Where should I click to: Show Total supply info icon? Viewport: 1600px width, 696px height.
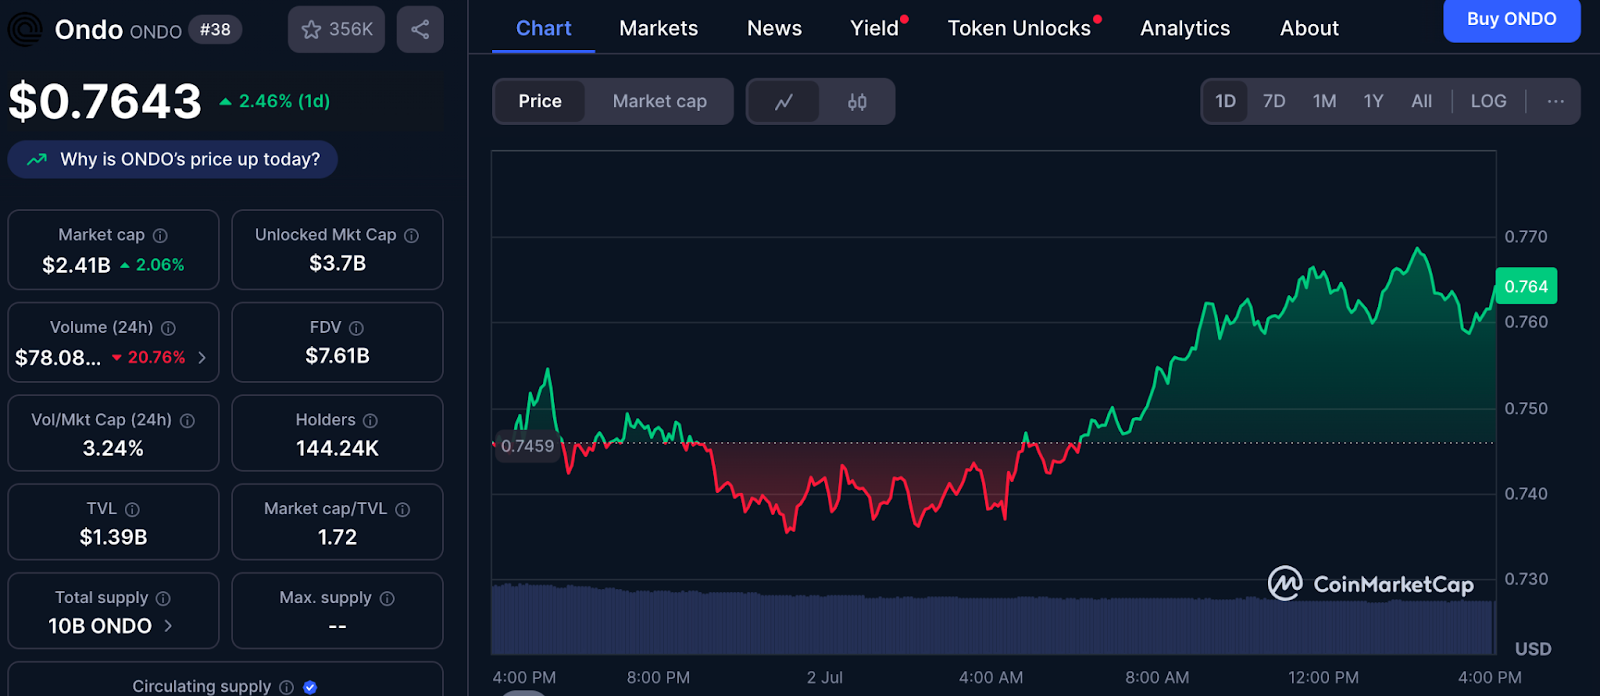[x=163, y=598]
